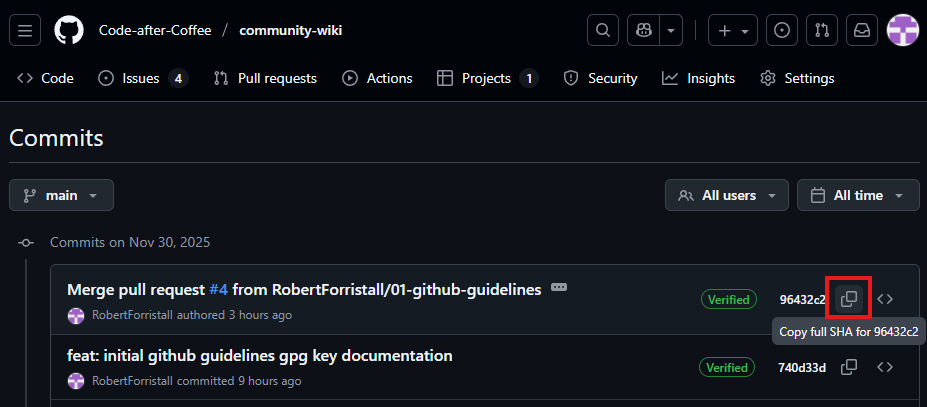This screenshot has width=927, height=407.
Task: Open Copilot chat icon
Action: tap(643, 30)
